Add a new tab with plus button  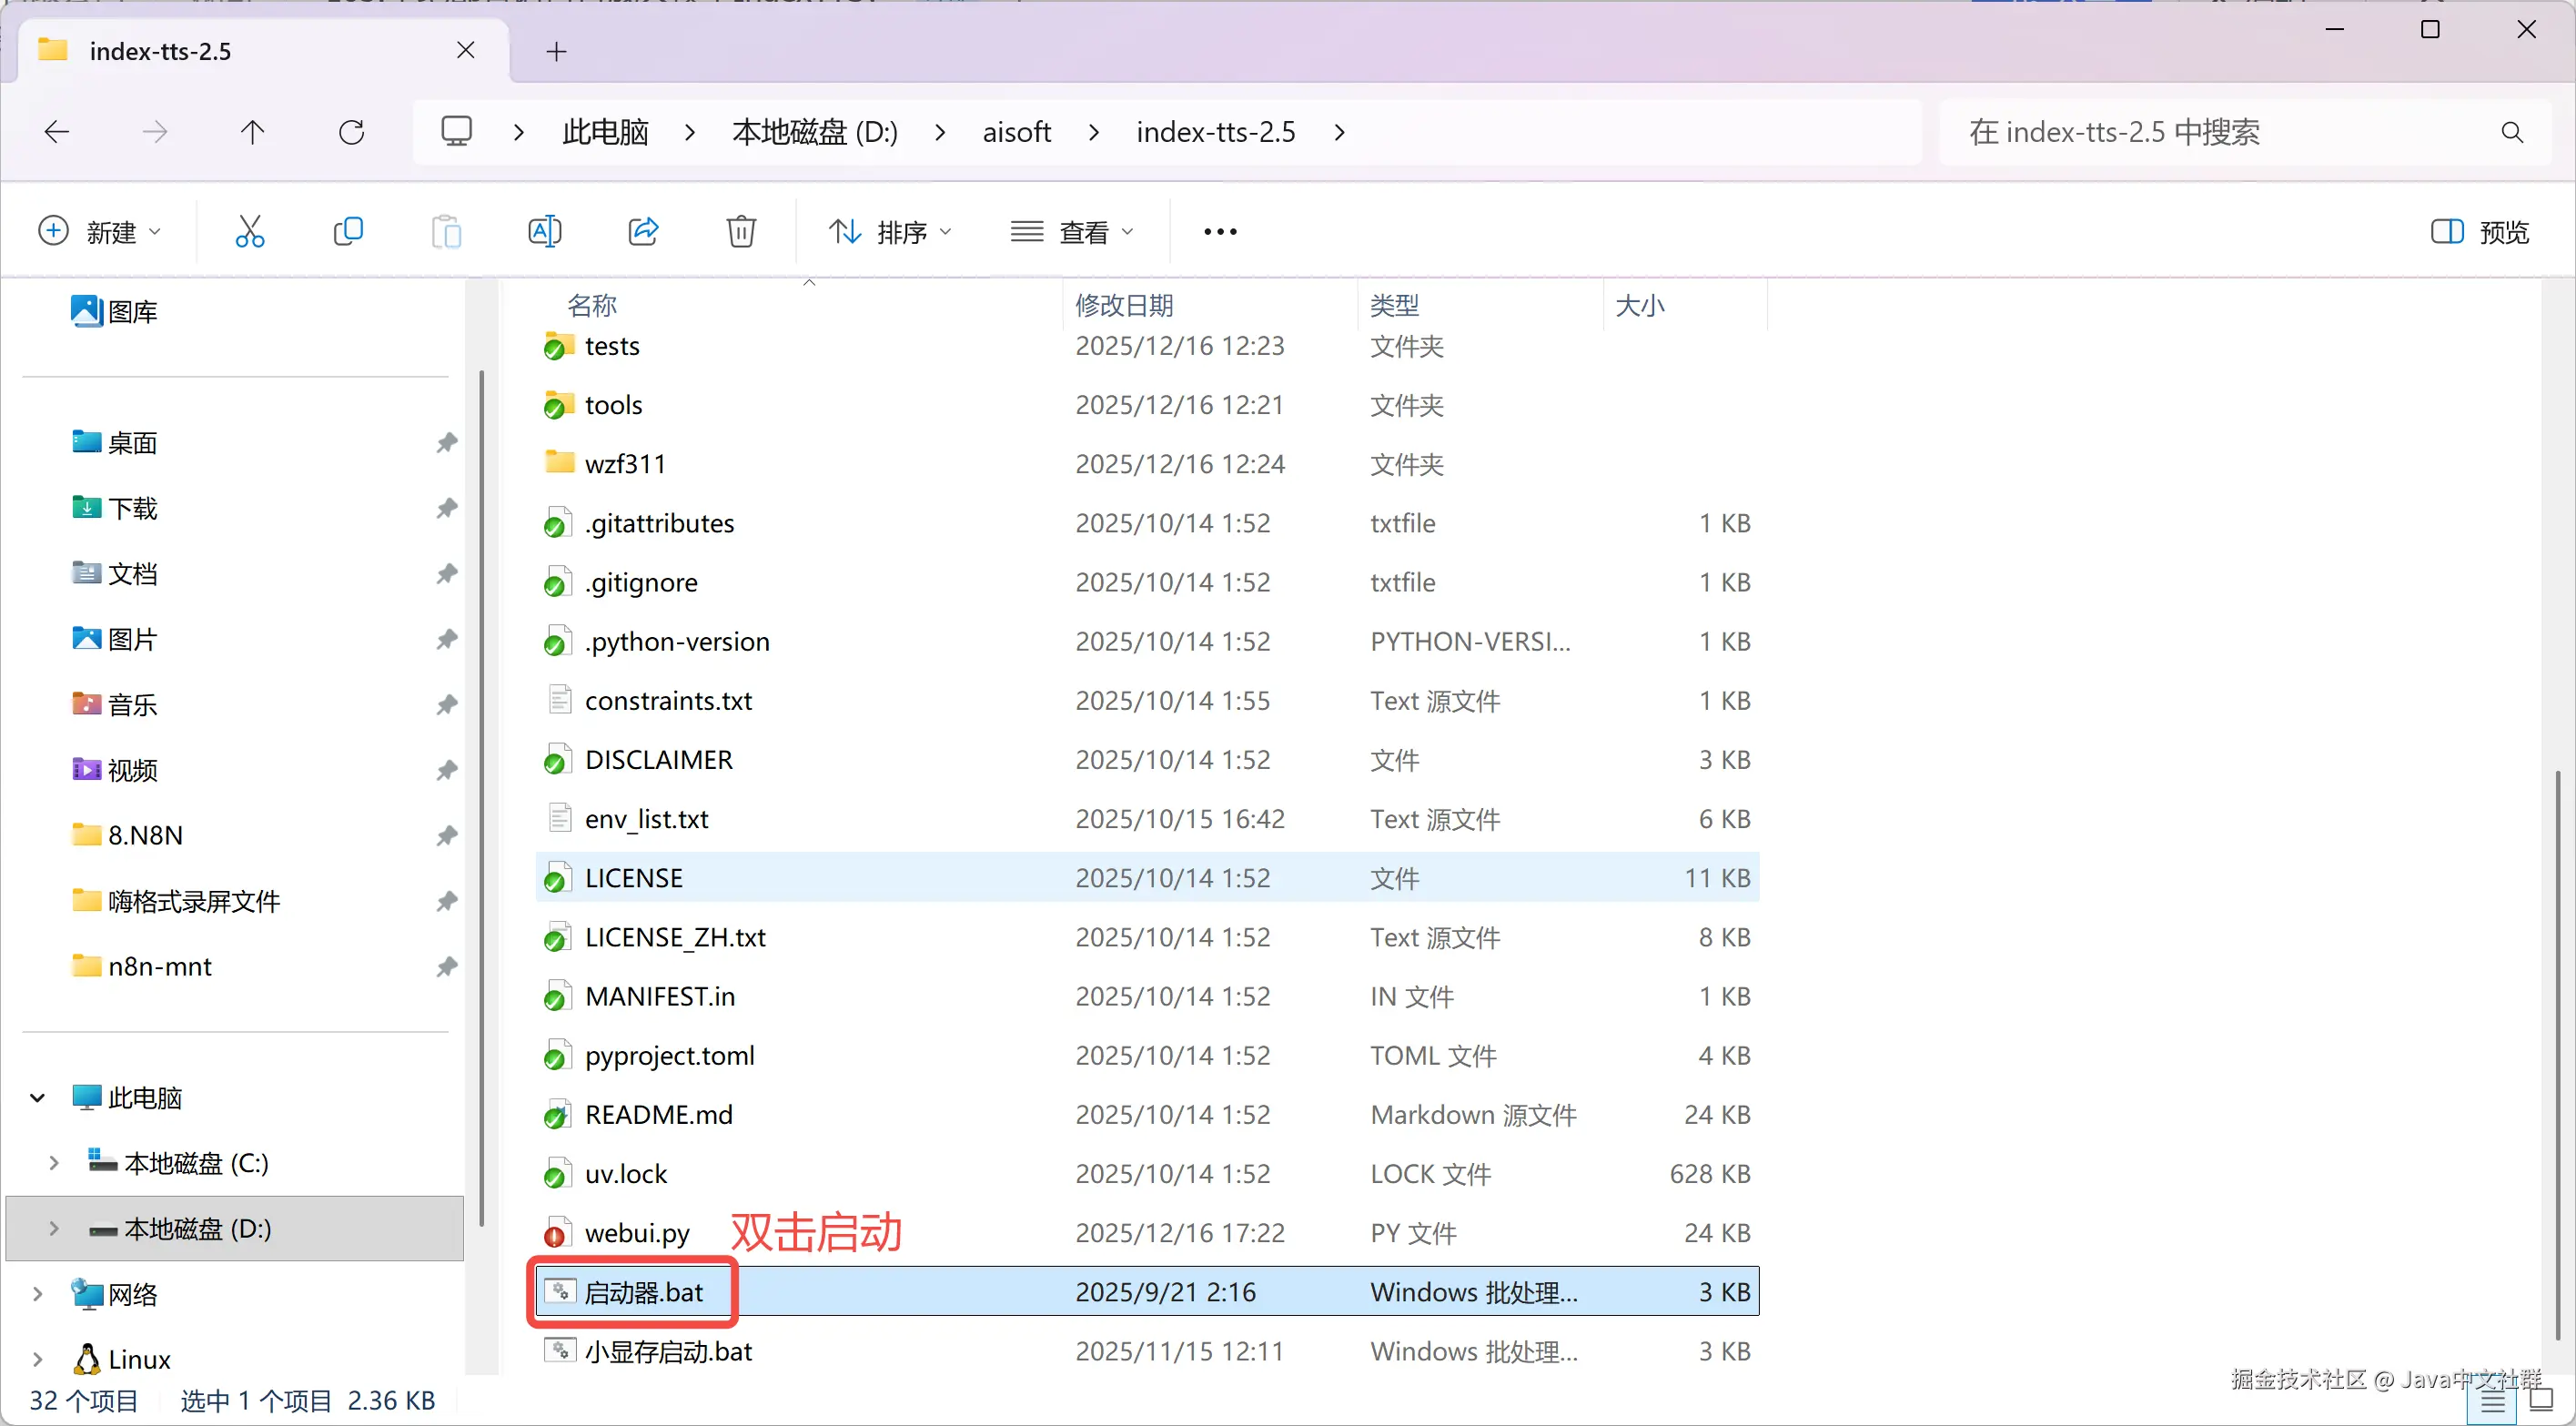pos(557,51)
